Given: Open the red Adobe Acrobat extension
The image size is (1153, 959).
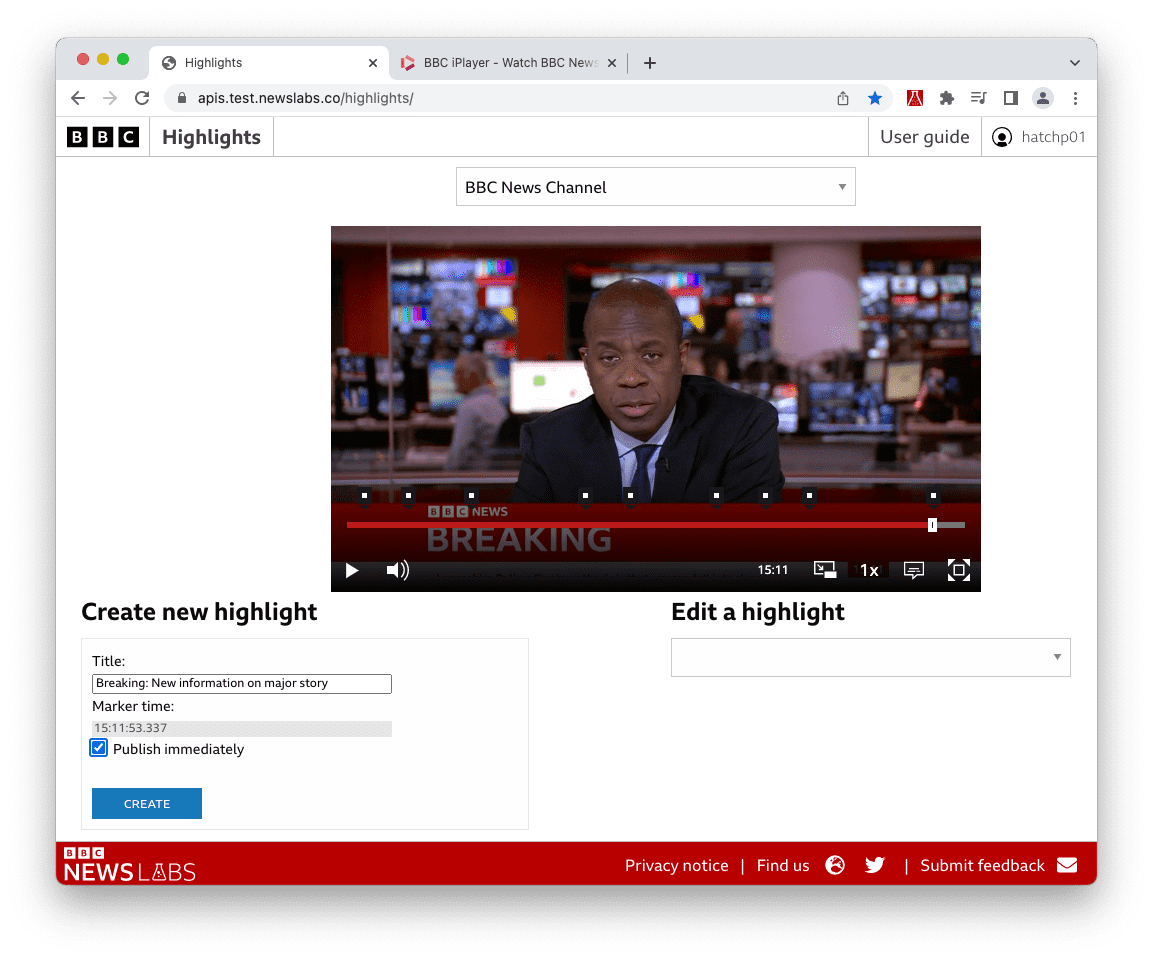Looking at the screenshot, I should click(x=915, y=99).
